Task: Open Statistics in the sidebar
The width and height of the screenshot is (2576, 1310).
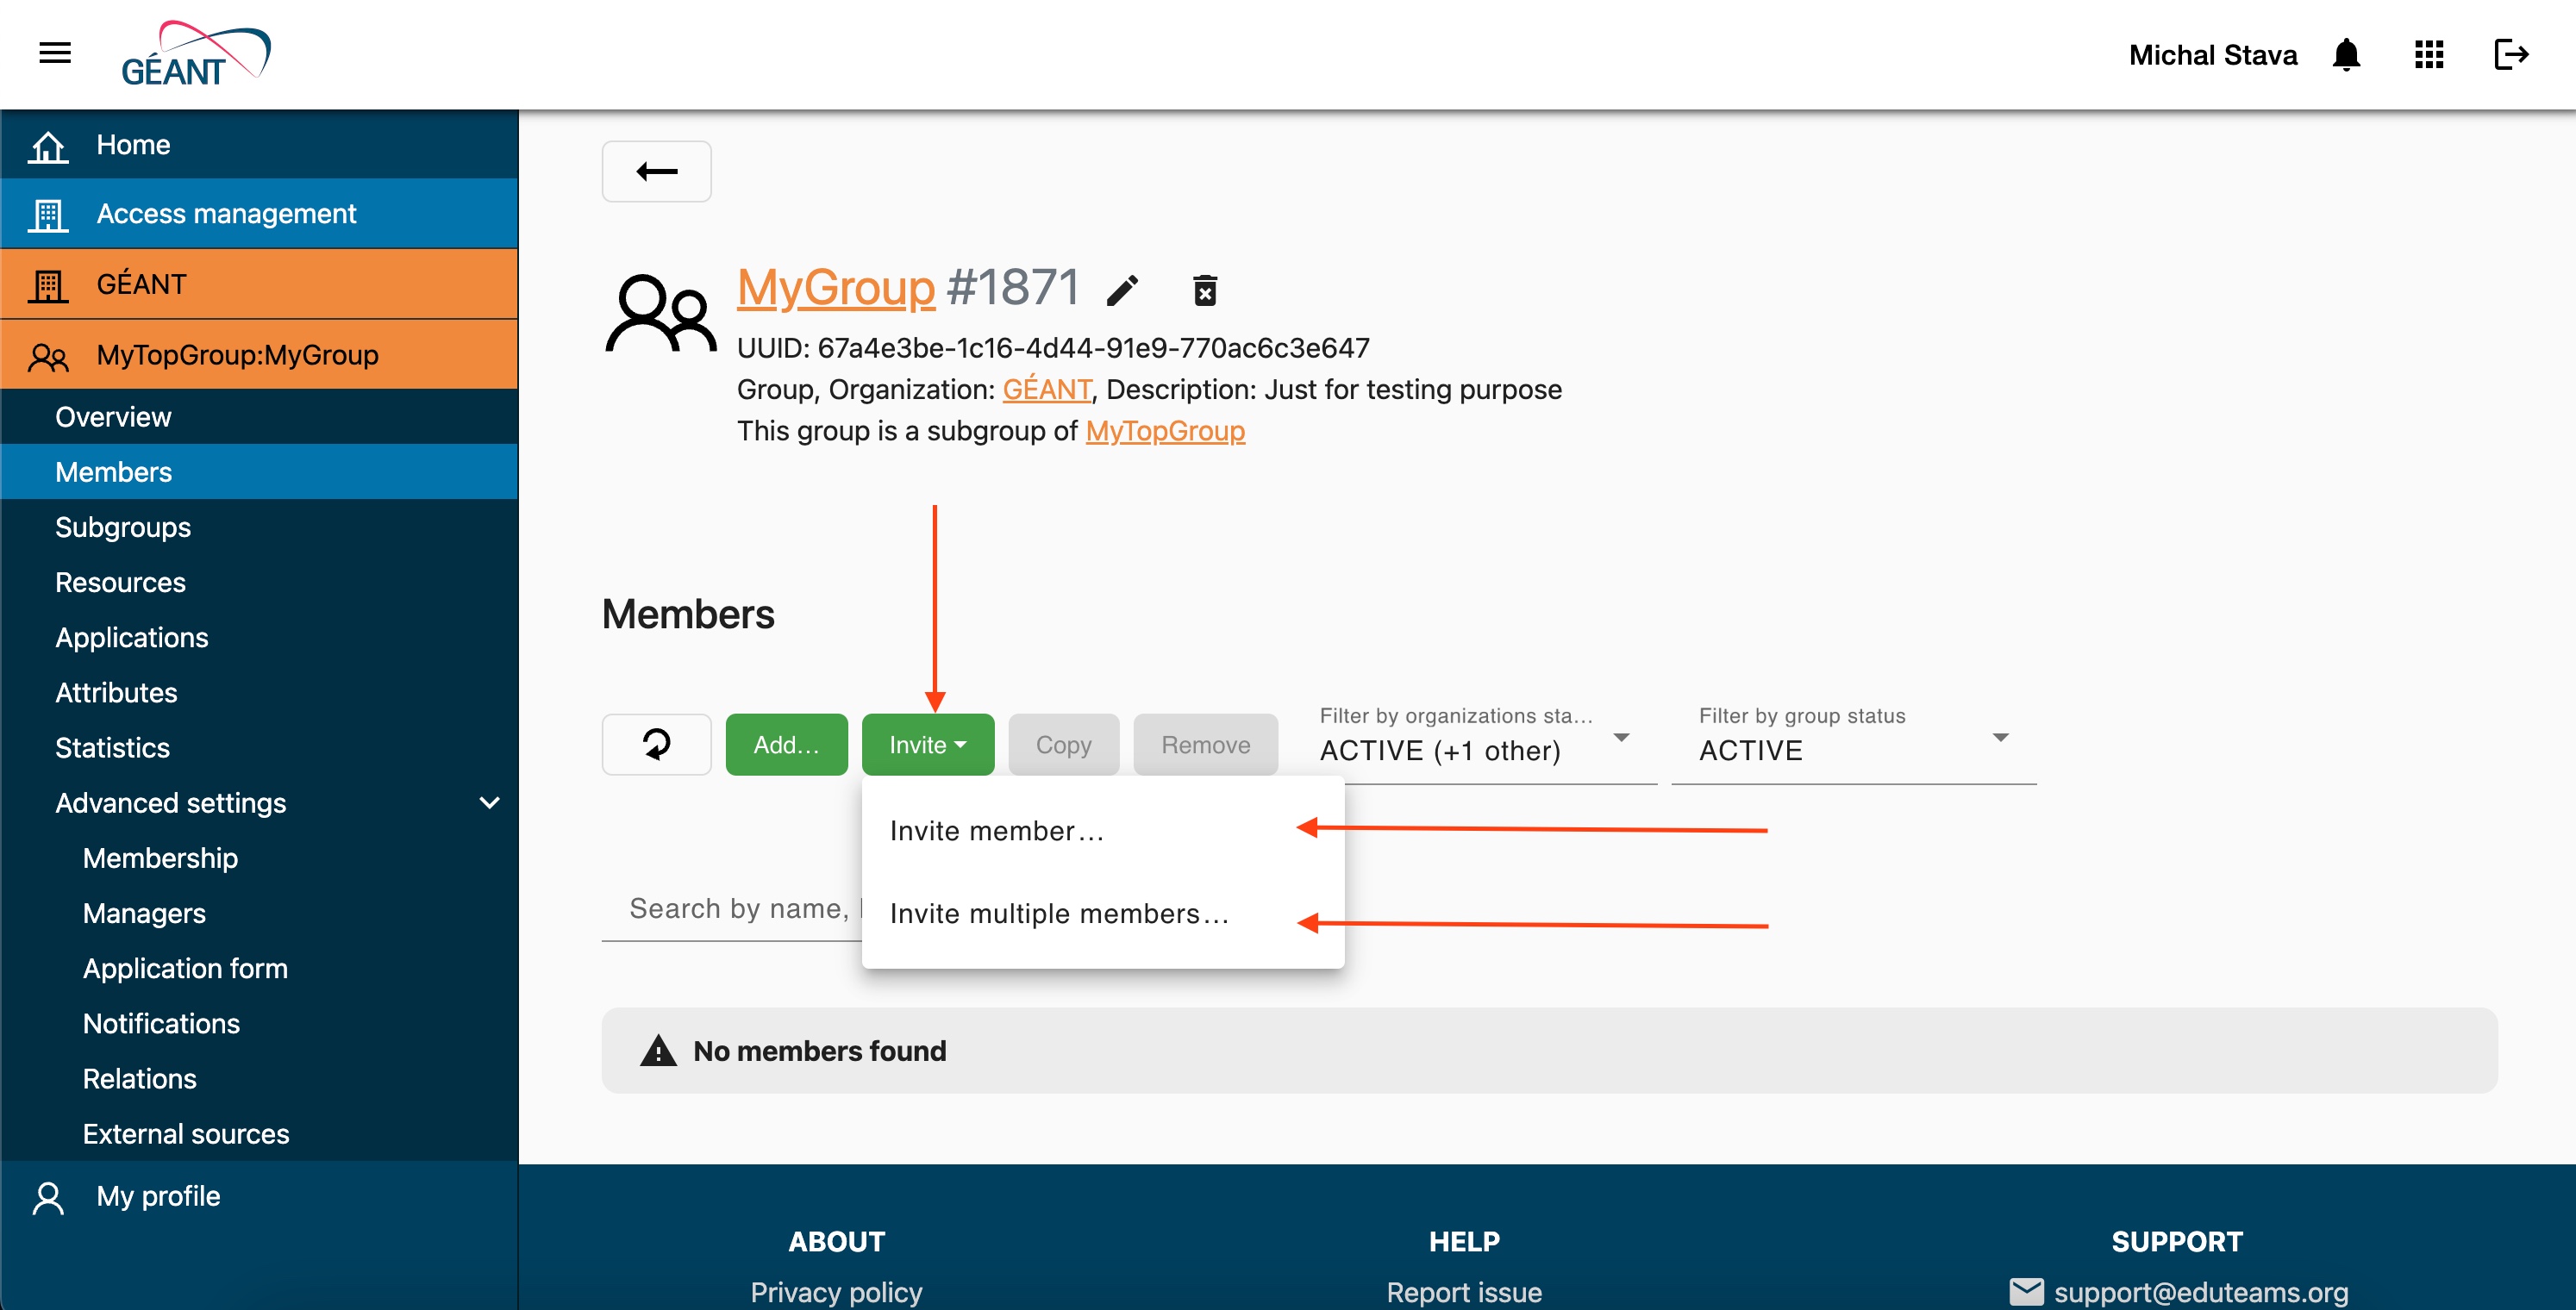Action: pyautogui.click(x=259, y=748)
